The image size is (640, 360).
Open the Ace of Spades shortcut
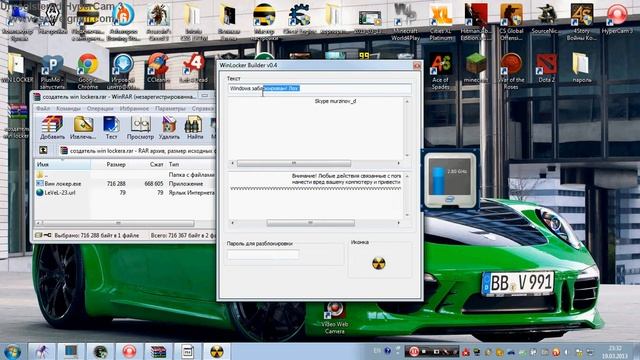pos(440,70)
